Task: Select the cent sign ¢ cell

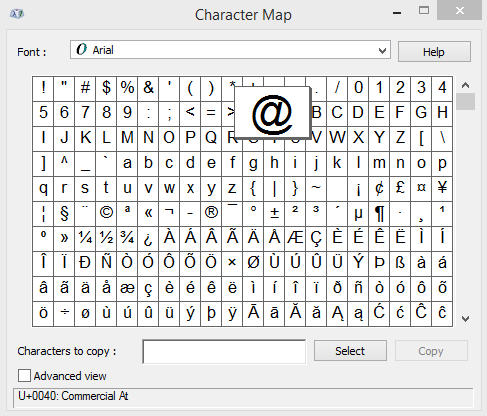Action: 379,188
